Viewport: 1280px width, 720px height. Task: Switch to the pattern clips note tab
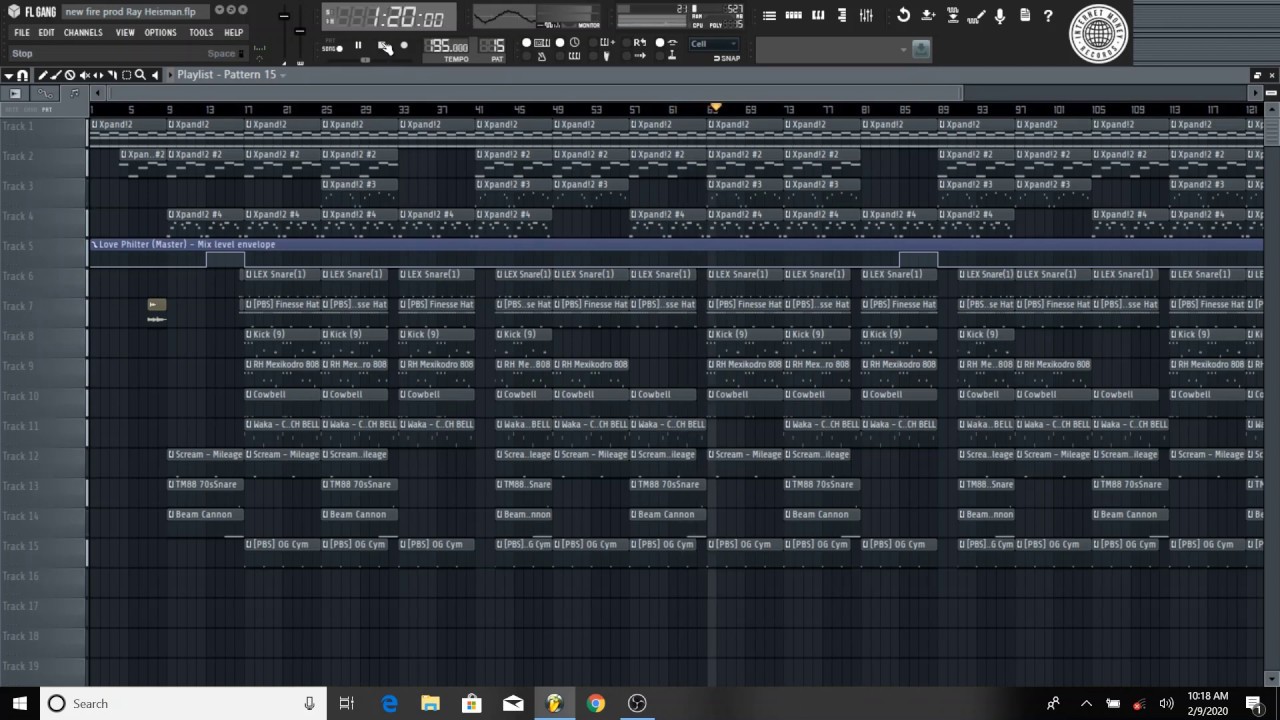point(74,94)
